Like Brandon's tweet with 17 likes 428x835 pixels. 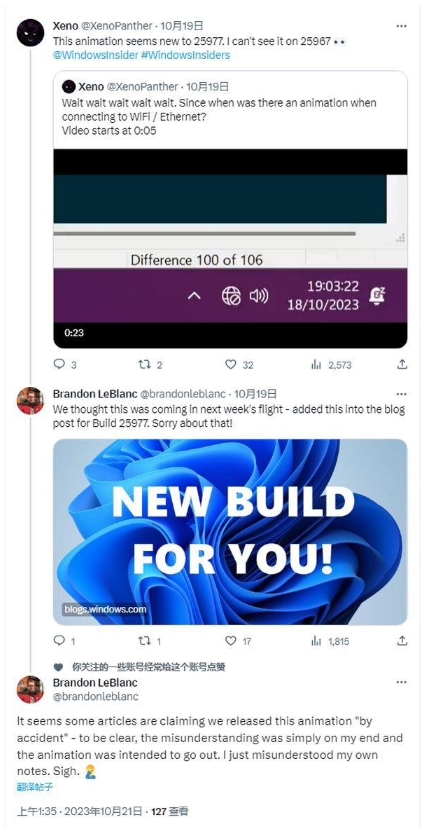click(238, 641)
